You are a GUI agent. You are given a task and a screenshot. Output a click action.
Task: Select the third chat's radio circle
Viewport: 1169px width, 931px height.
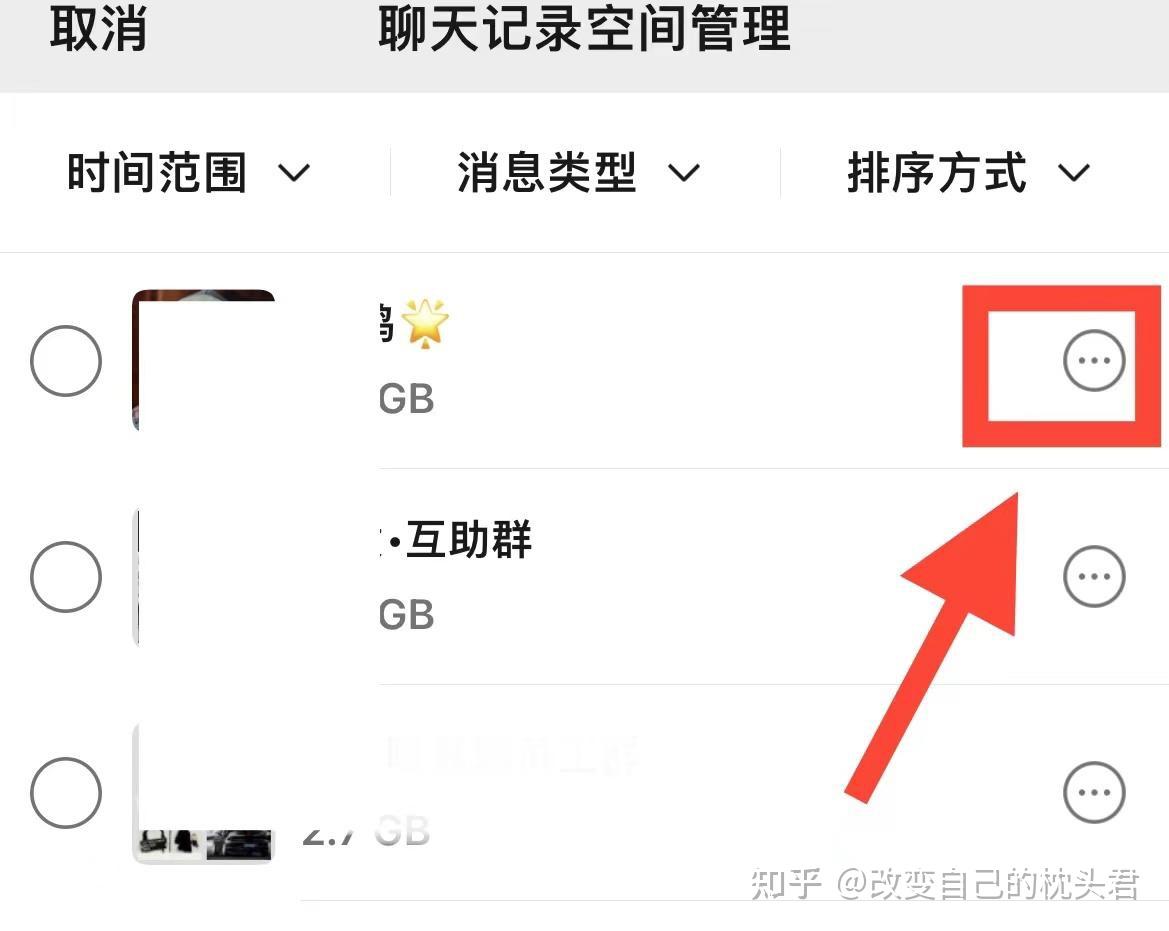66,792
